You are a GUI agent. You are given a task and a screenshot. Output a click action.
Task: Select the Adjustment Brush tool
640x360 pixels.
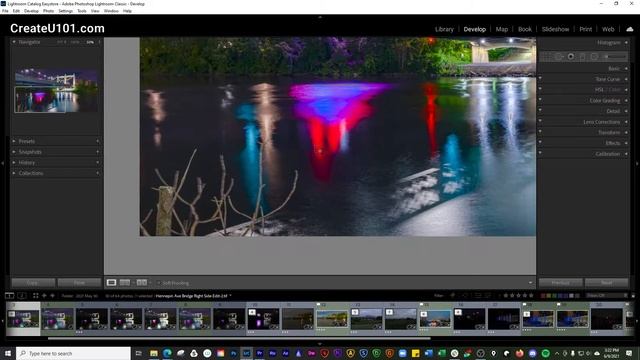616,57
